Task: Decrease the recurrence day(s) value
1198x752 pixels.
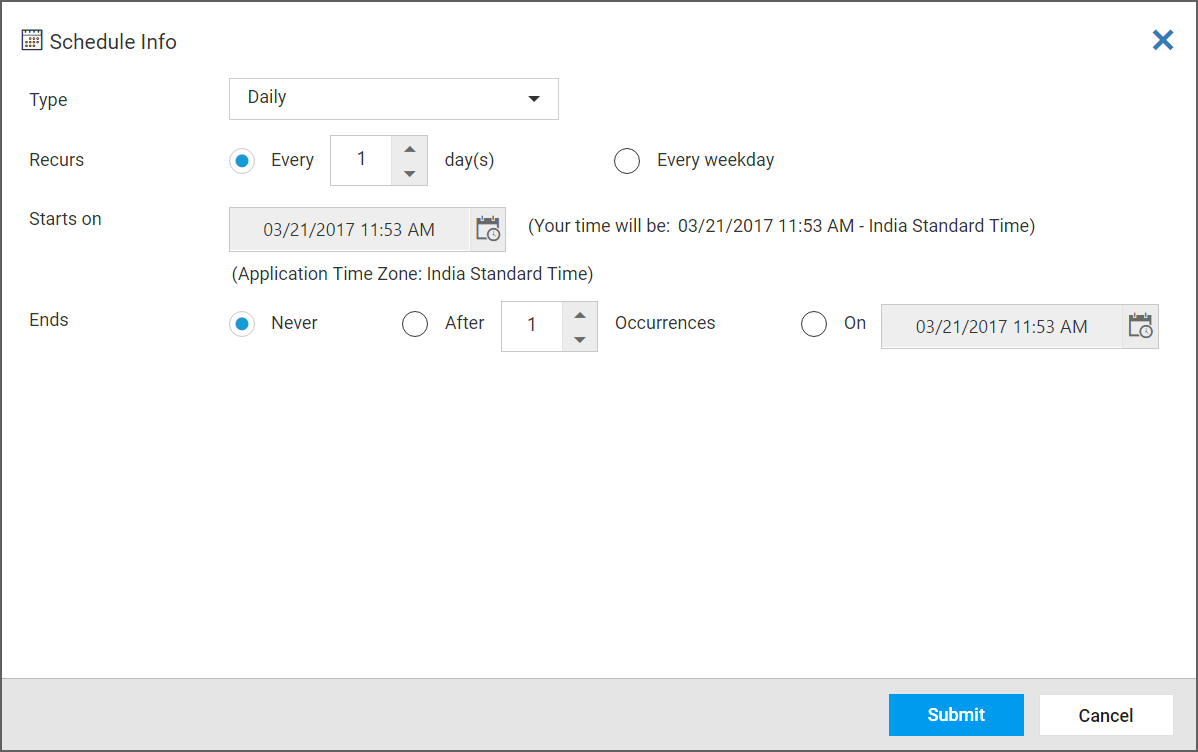Action: pos(410,173)
